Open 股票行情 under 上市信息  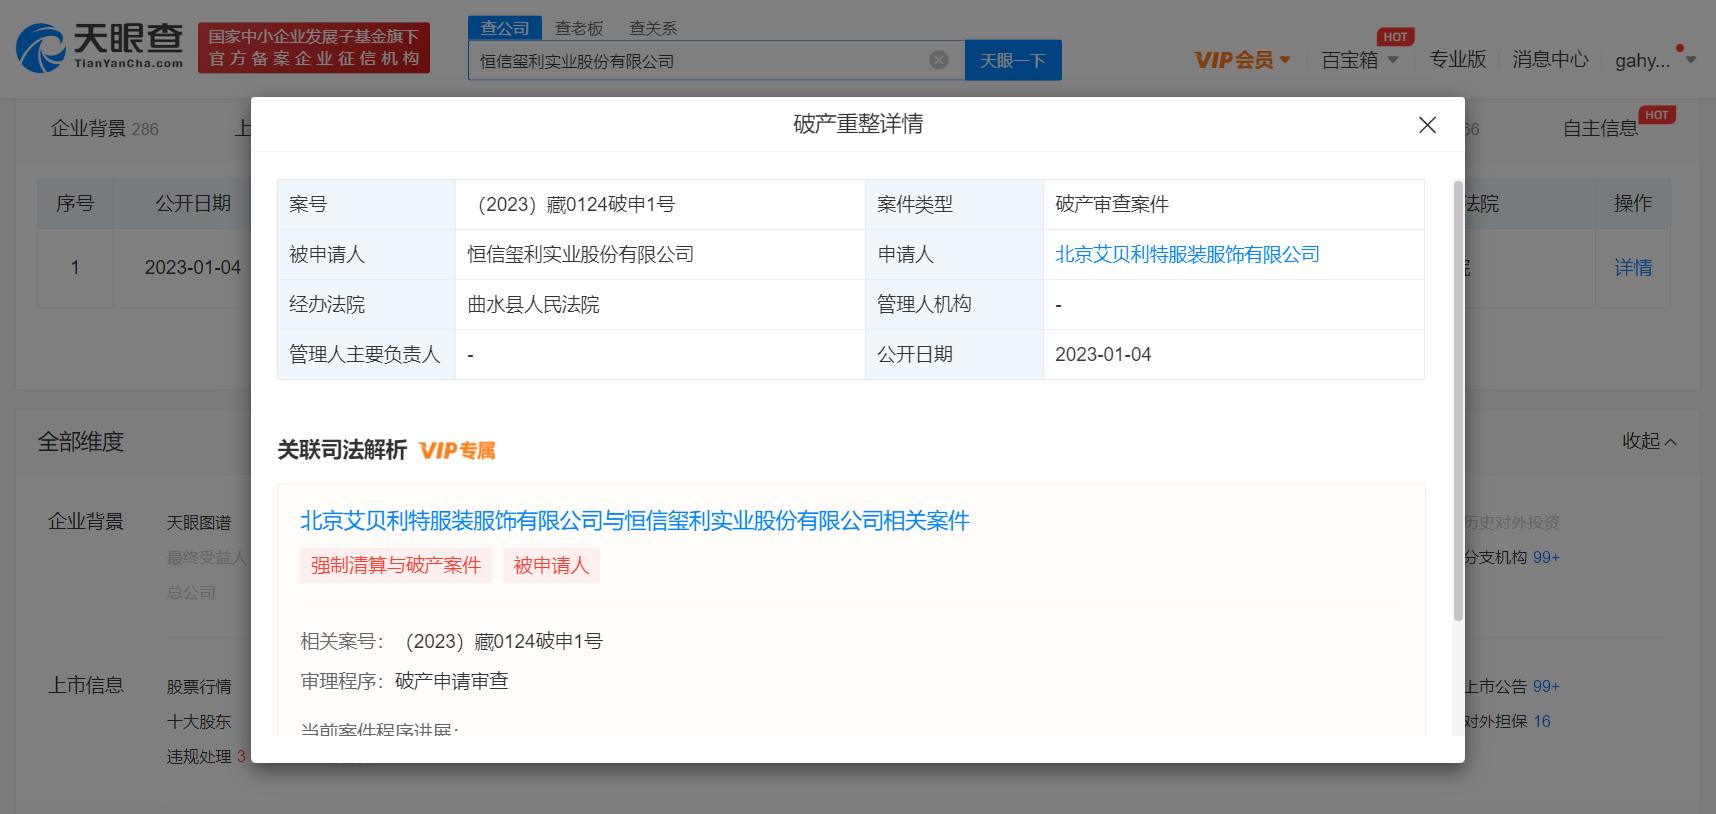point(198,686)
